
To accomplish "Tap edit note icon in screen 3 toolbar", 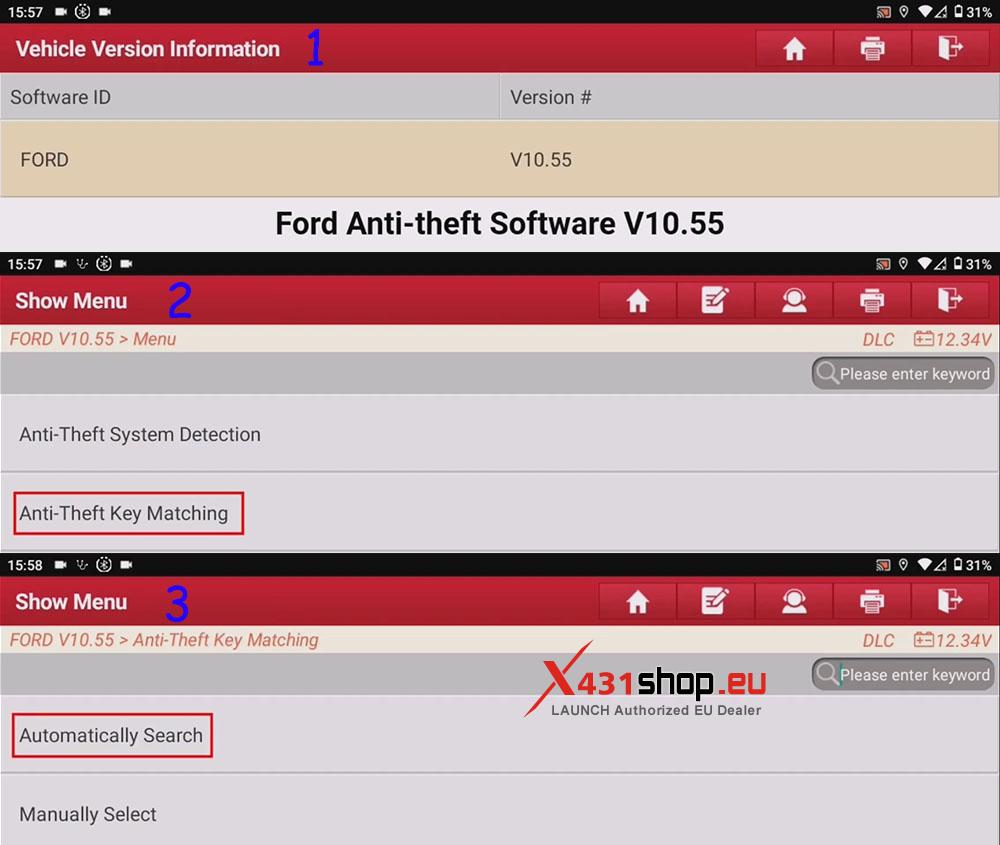I will click(x=715, y=601).
